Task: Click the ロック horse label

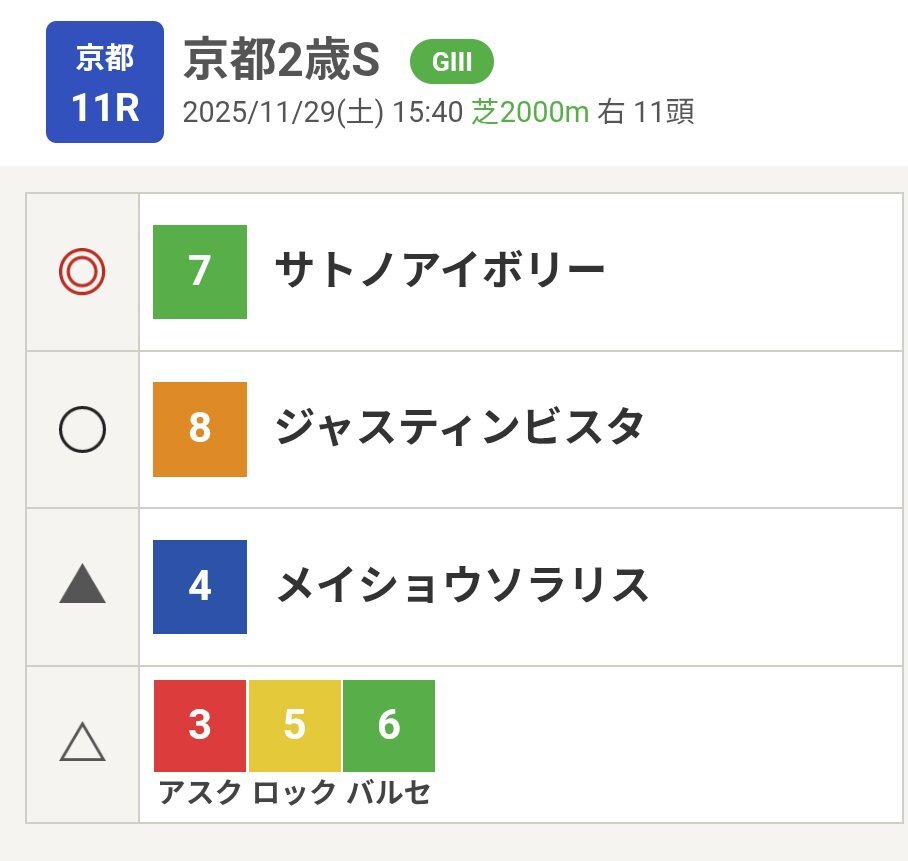Action: click(294, 793)
